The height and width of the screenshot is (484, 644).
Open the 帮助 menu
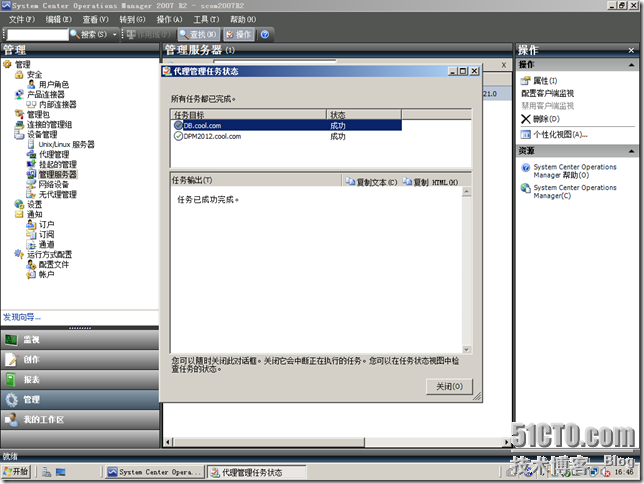point(243,19)
